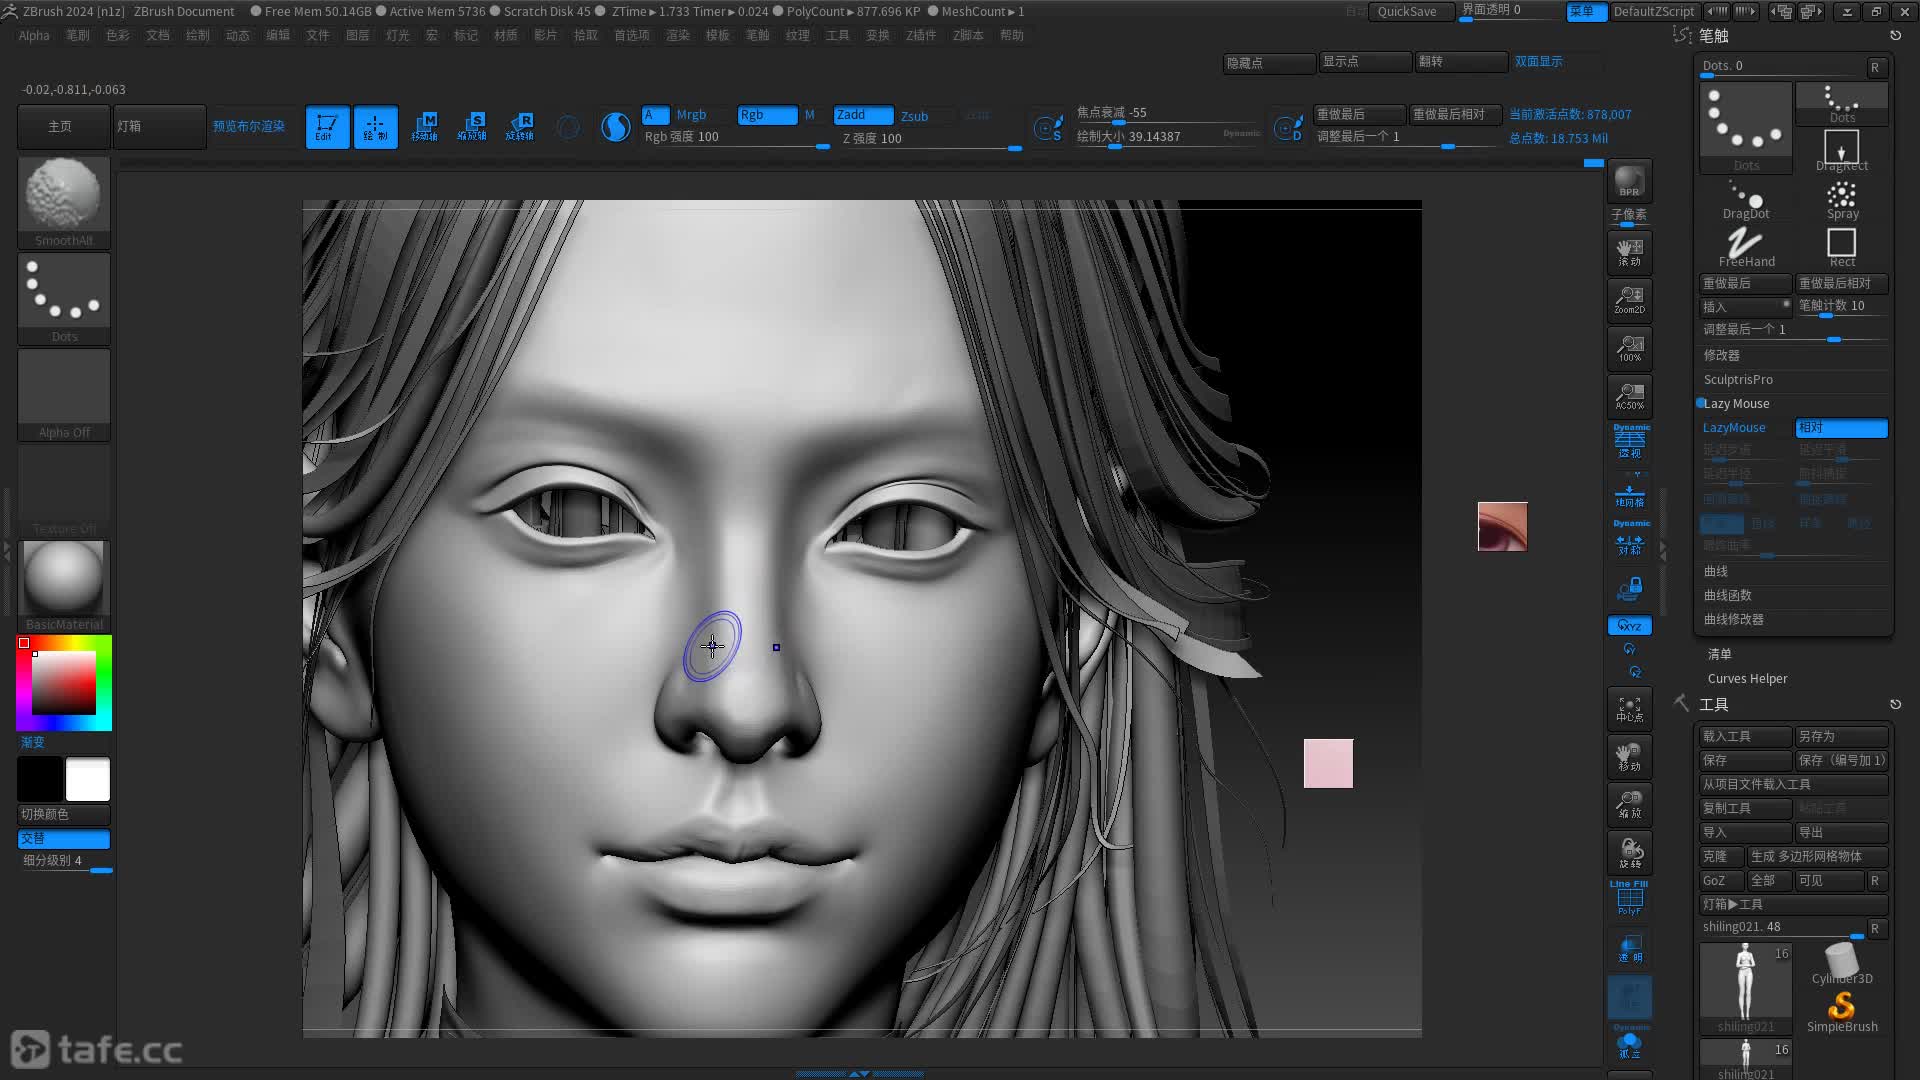Expand the SculptrisPro section
Image resolution: width=1920 pixels, height=1080 pixels.
(x=1738, y=380)
